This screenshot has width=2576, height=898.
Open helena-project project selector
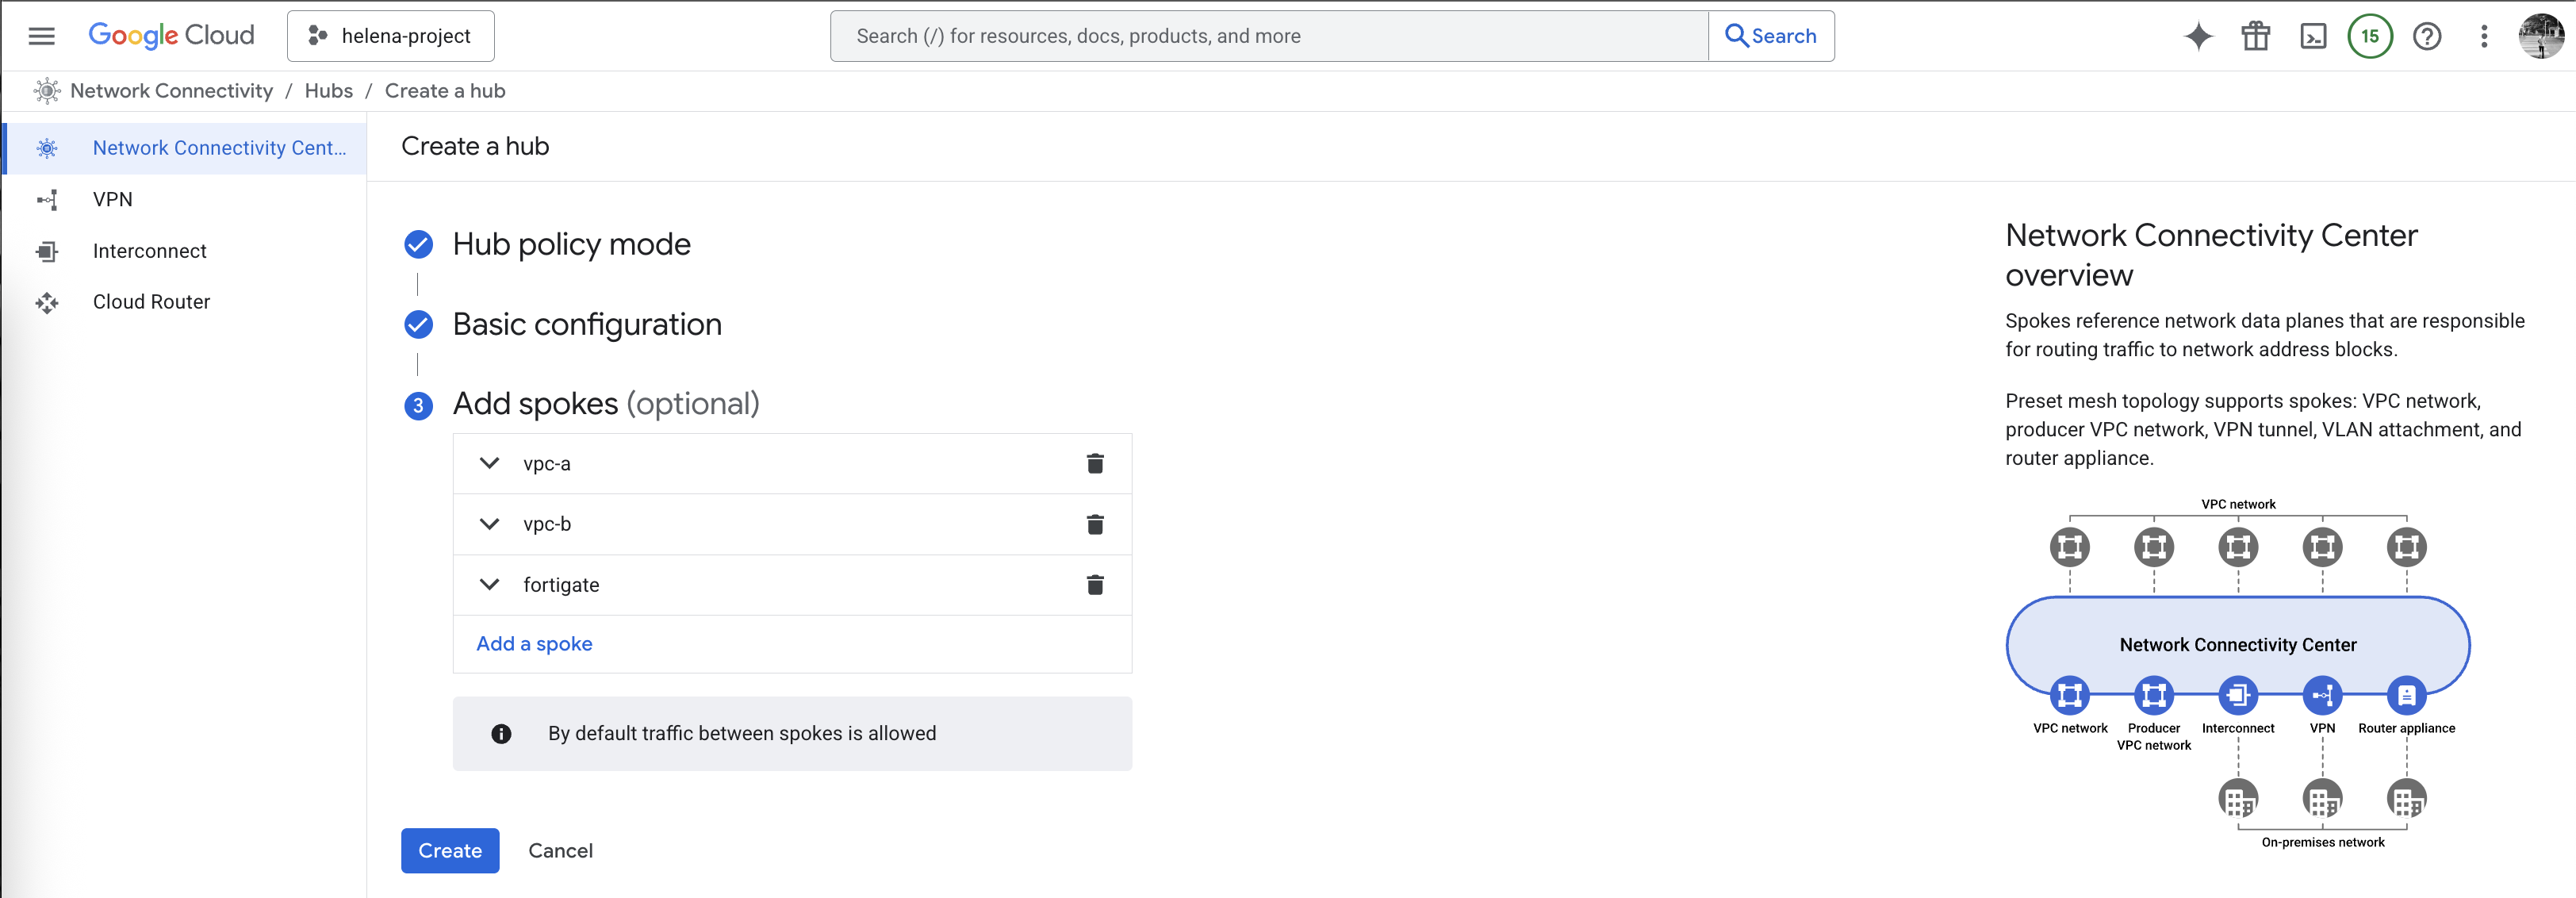[x=390, y=36]
